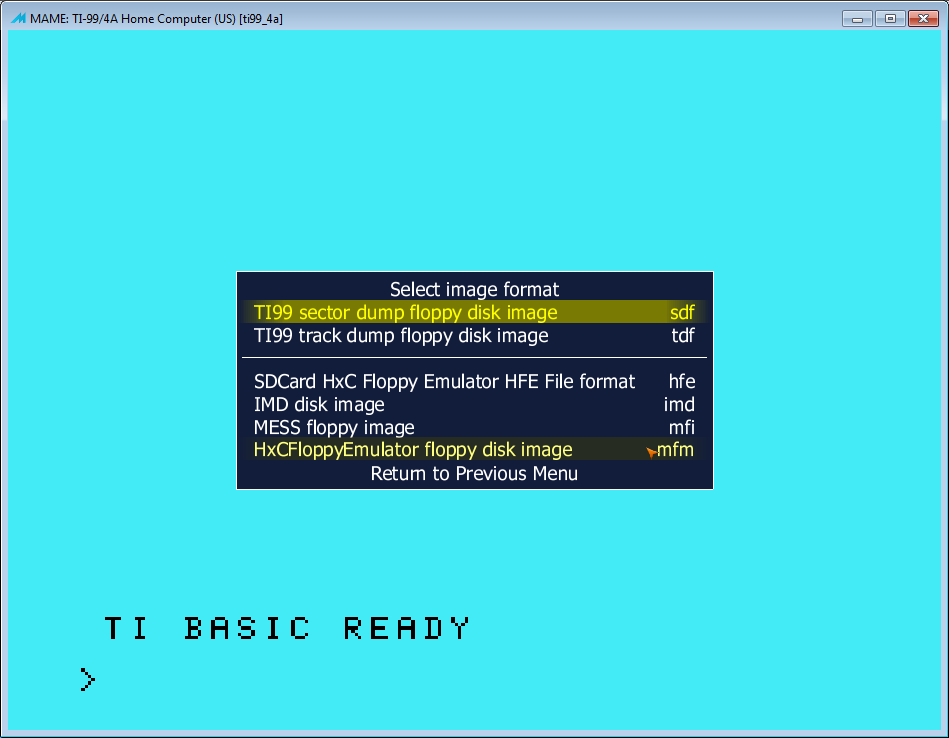The image size is (949, 738).
Task: Choose IMD disk image format
Action: tap(474, 404)
